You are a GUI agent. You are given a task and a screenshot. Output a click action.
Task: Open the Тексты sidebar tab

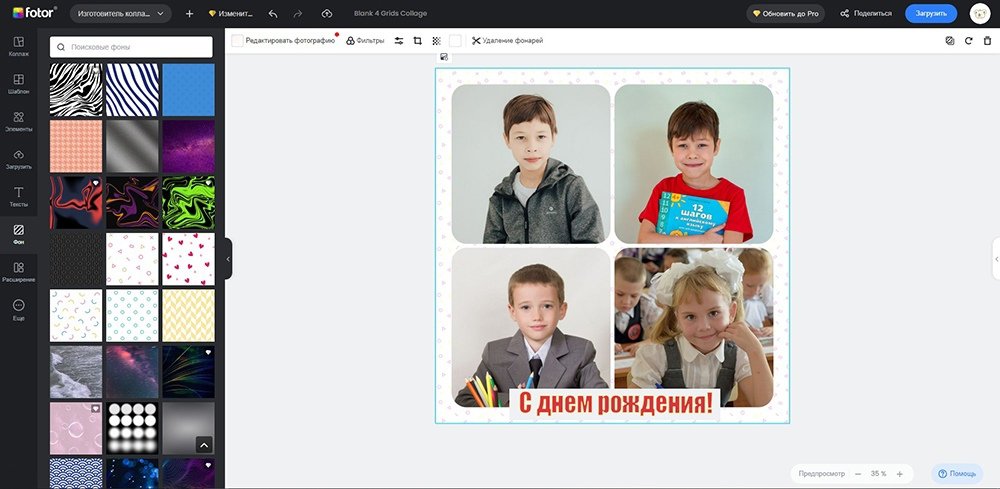point(18,197)
